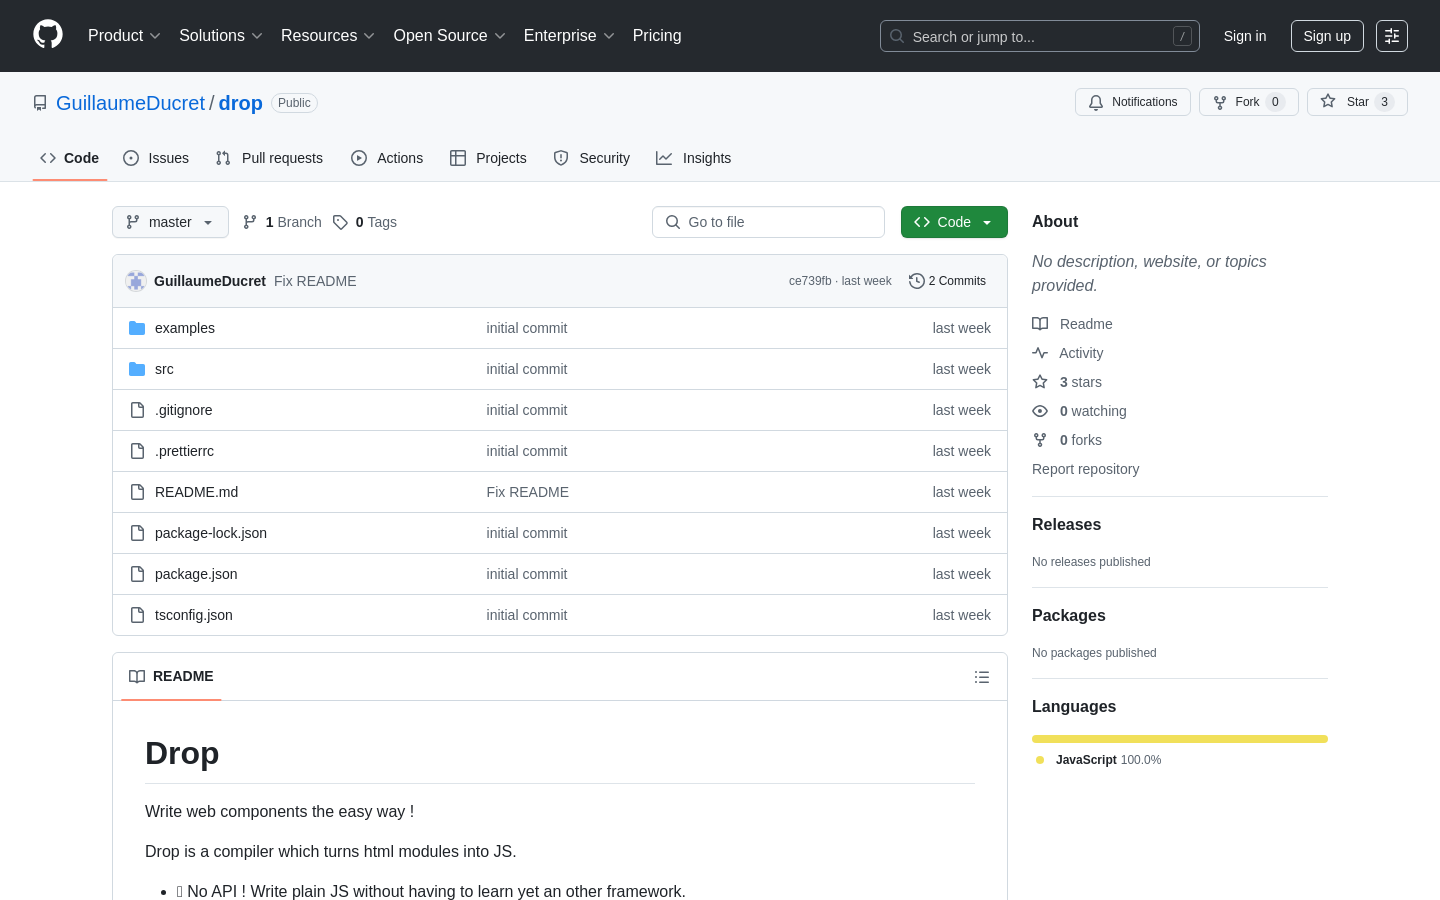The width and height of the screenshot is (1440, 900).
Task: Click the history clock icon by 2 Commits
Action: (x=916, y=281)
